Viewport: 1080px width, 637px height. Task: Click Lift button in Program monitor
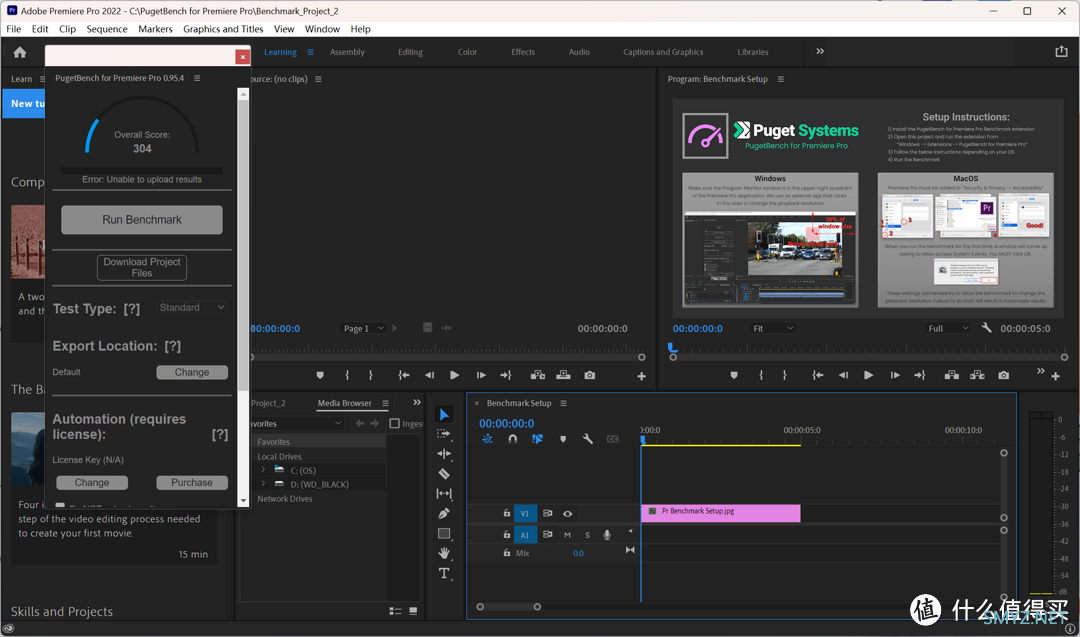click(952, 375)
